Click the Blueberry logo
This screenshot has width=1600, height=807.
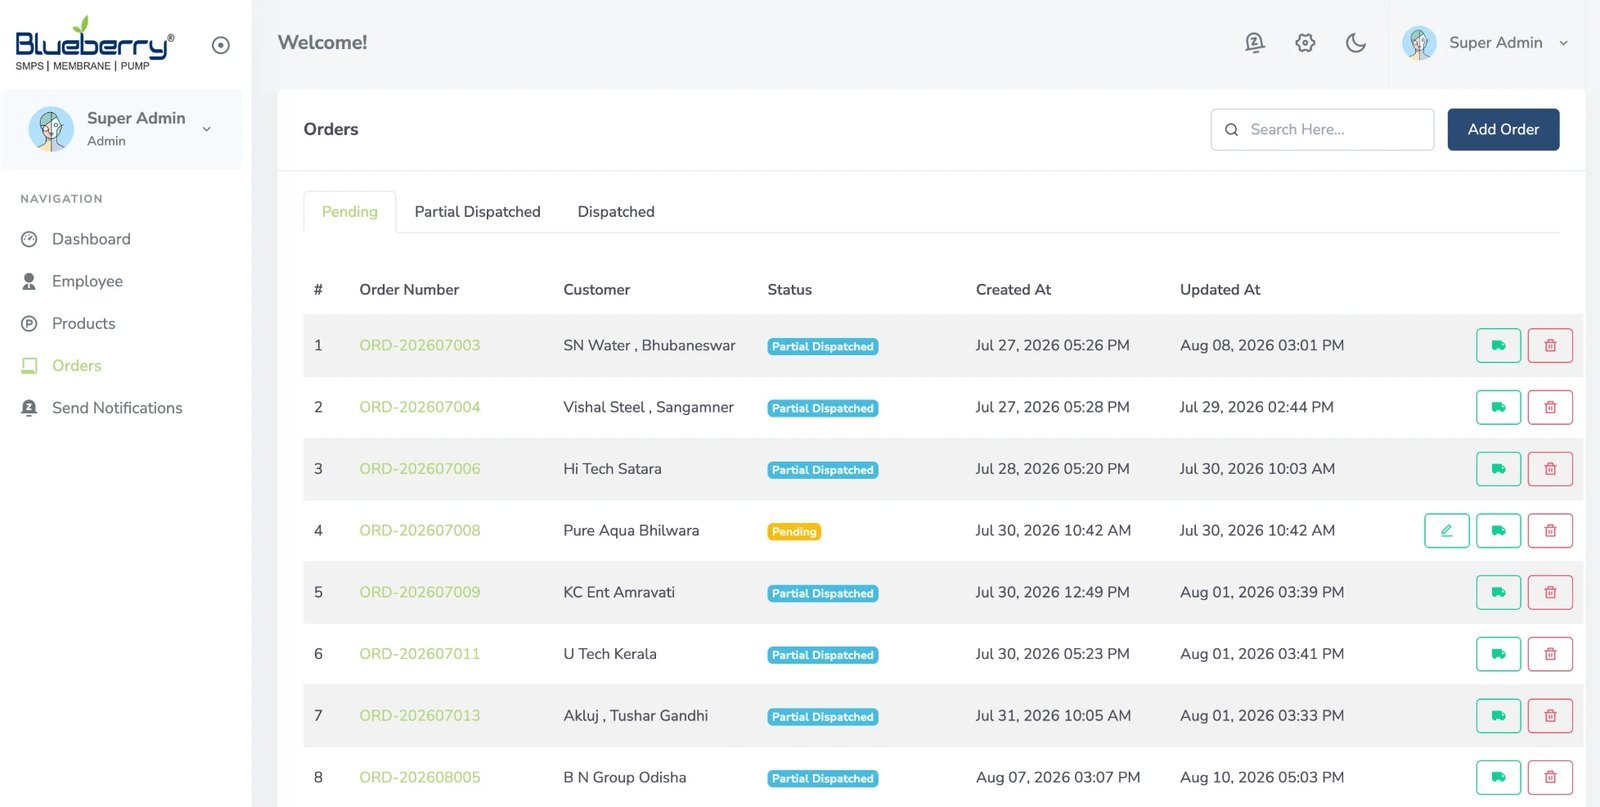95,45
